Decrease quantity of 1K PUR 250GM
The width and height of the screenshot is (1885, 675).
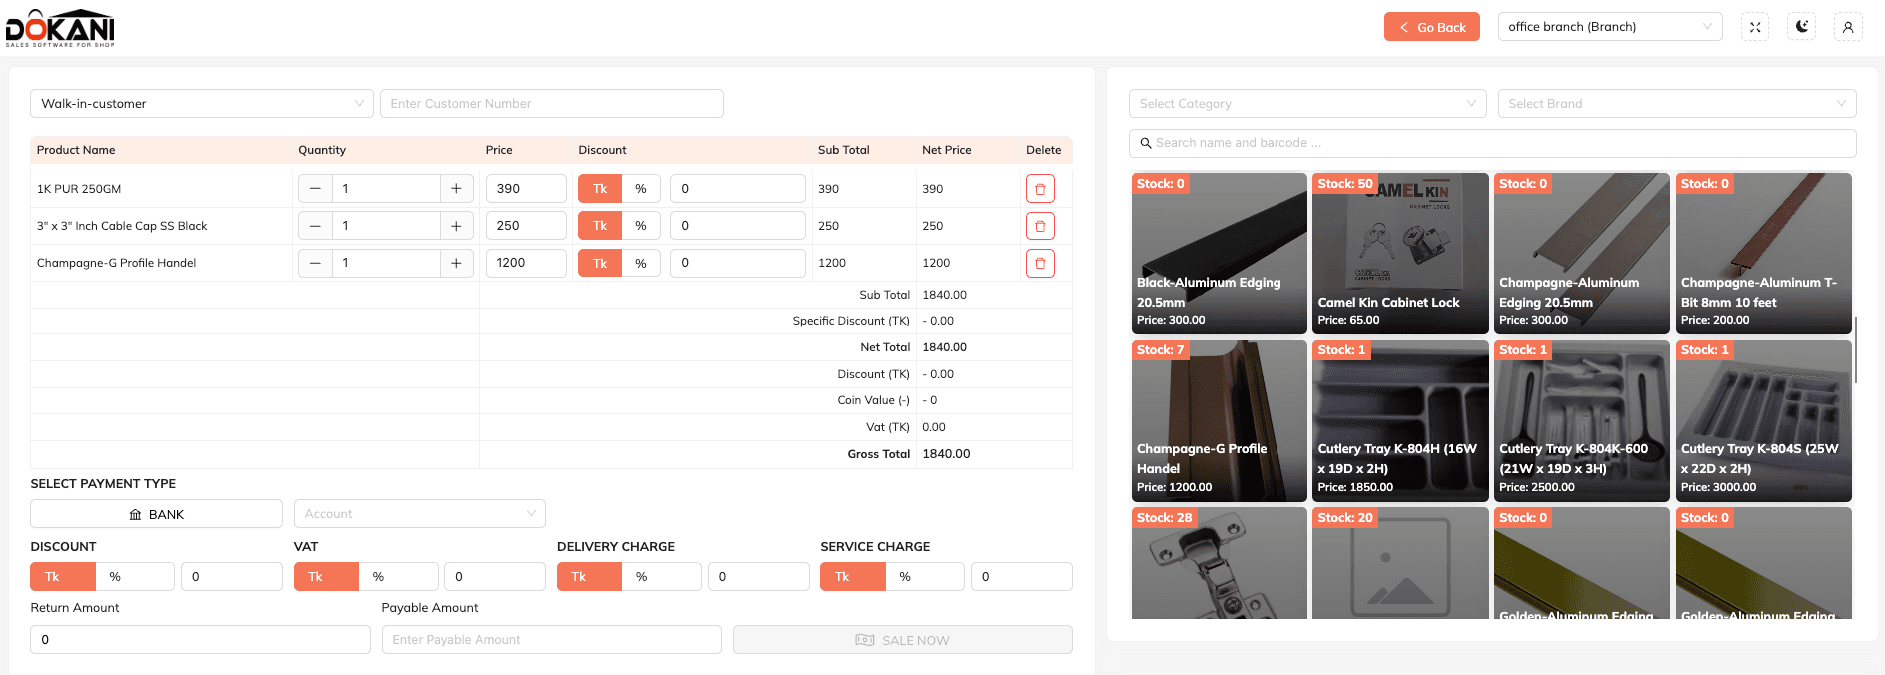[x=315, y=189]
